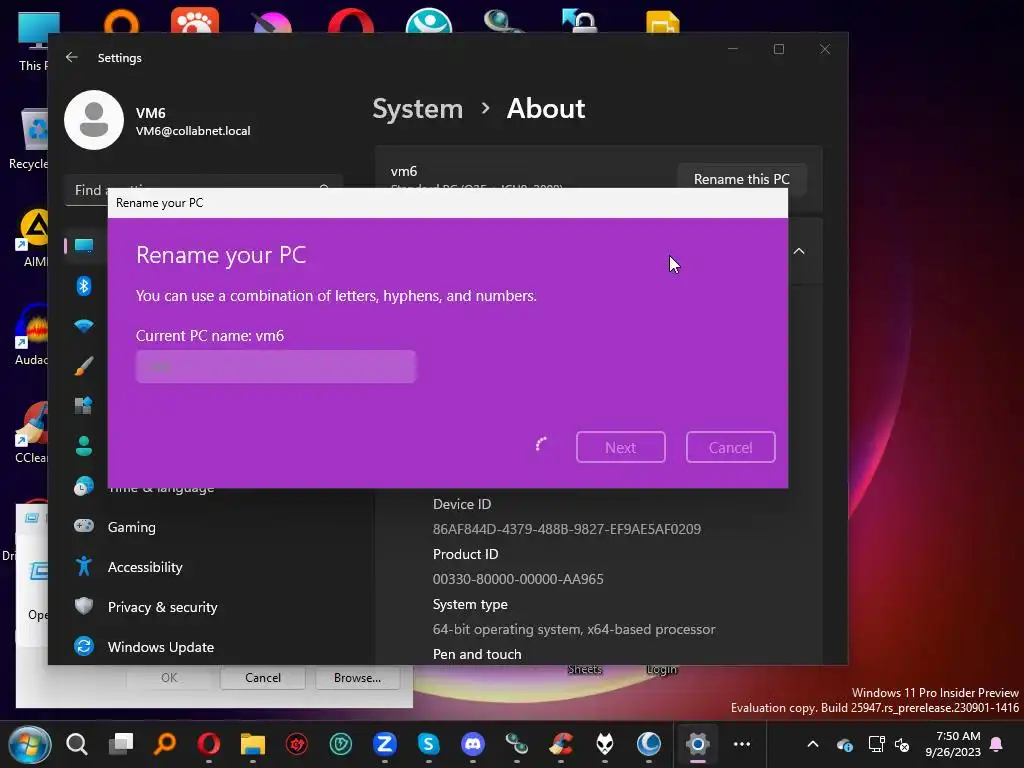Open the Personalization paintbrush sidebar icon

pyautogui.click(x=84, y=366)
